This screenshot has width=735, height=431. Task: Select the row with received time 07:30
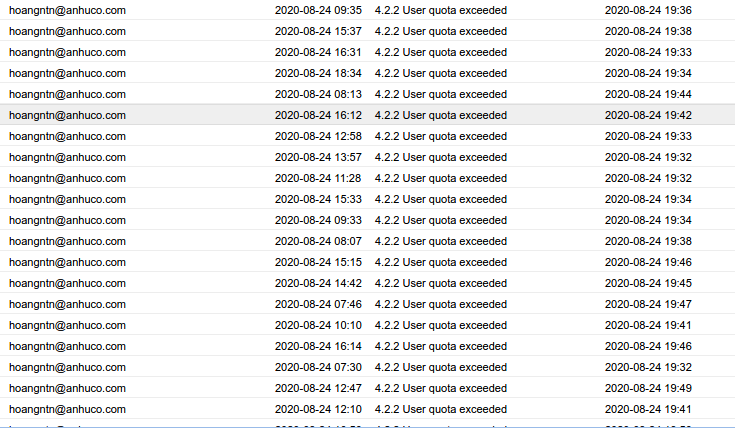[x=368, y=367]
